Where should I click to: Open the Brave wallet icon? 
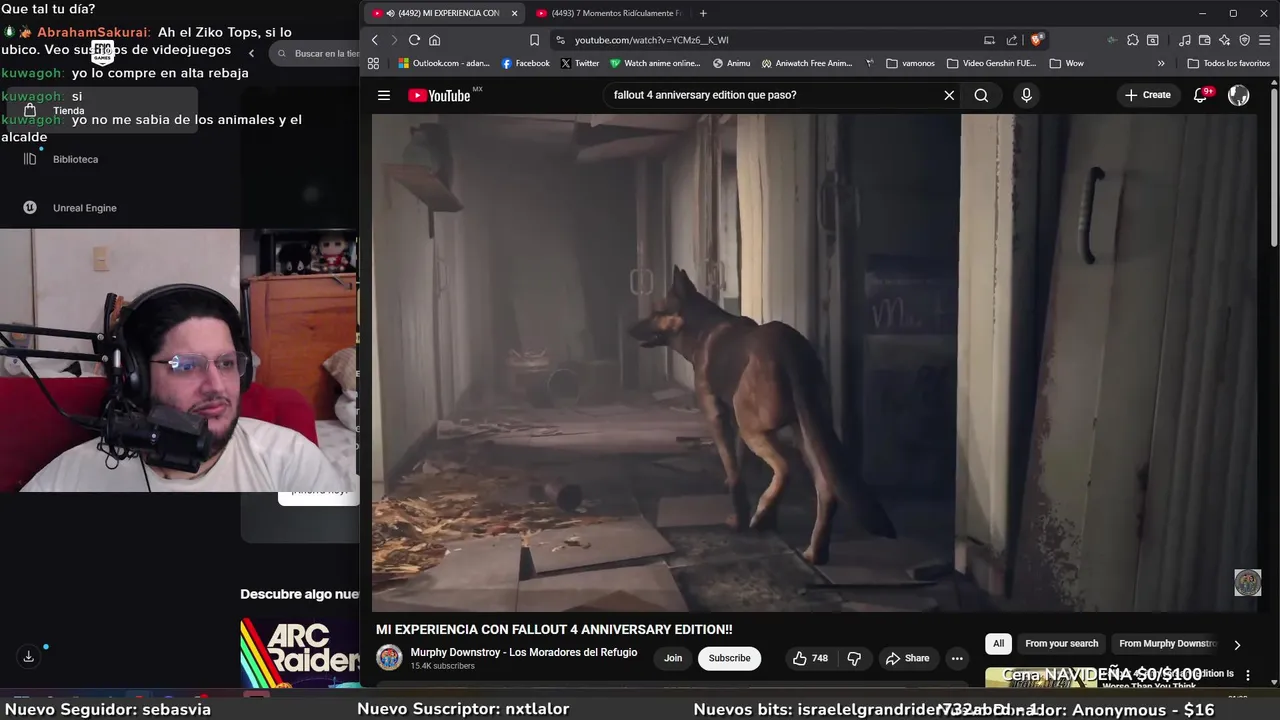tap(1204, 40)
